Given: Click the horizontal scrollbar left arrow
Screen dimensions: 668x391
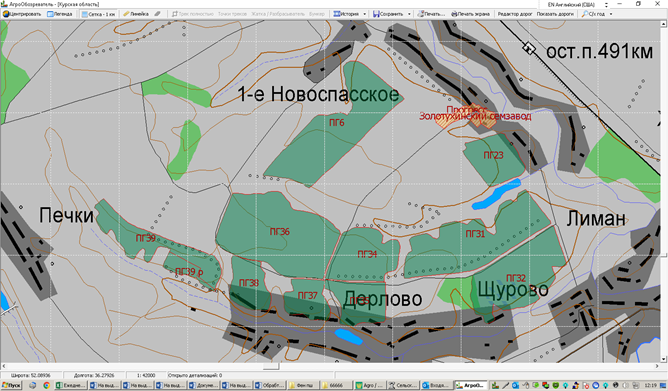Looking at the screenshot, I should click(x=3, y=366).
